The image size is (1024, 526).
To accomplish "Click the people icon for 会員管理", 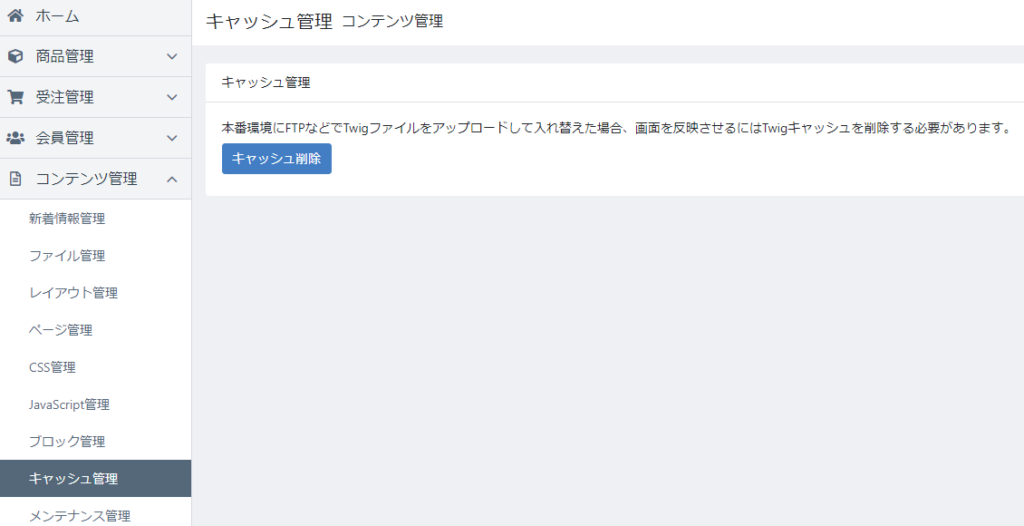I will click(x=16, y=138).
